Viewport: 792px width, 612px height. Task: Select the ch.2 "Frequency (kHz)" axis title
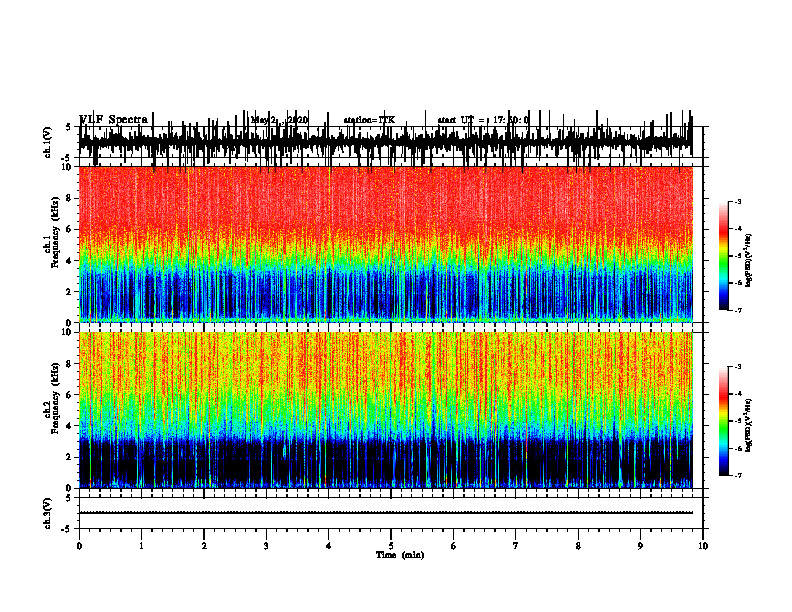(55, 398)
